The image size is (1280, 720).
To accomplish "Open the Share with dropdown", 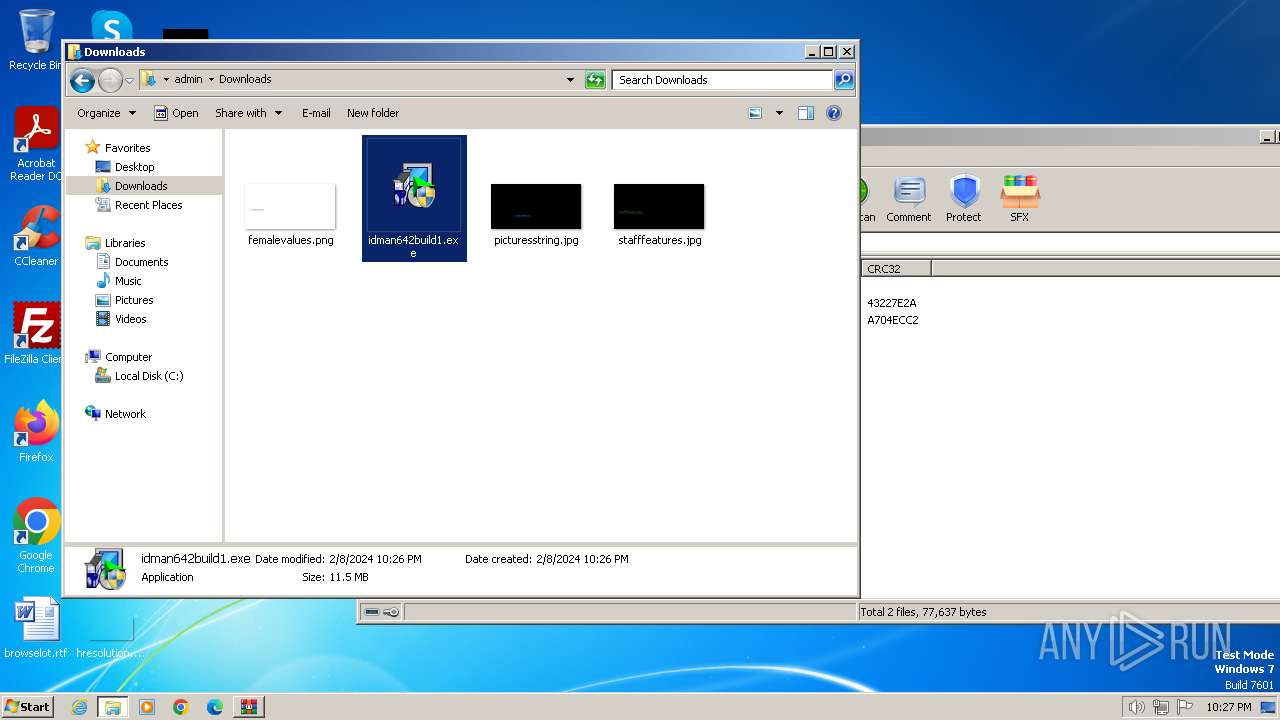I will 248,113.
